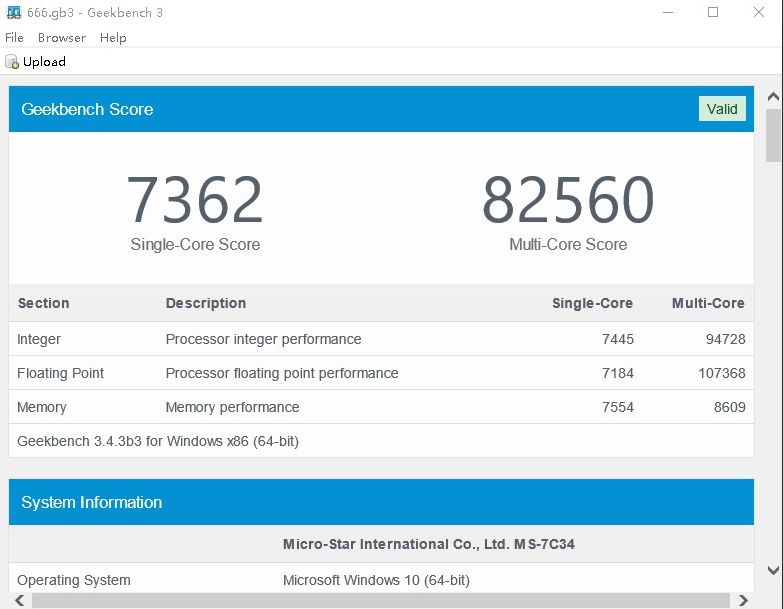Click the horizontal scrollbar thumb
Screen dimensions: 783x609
coord(381,601)
